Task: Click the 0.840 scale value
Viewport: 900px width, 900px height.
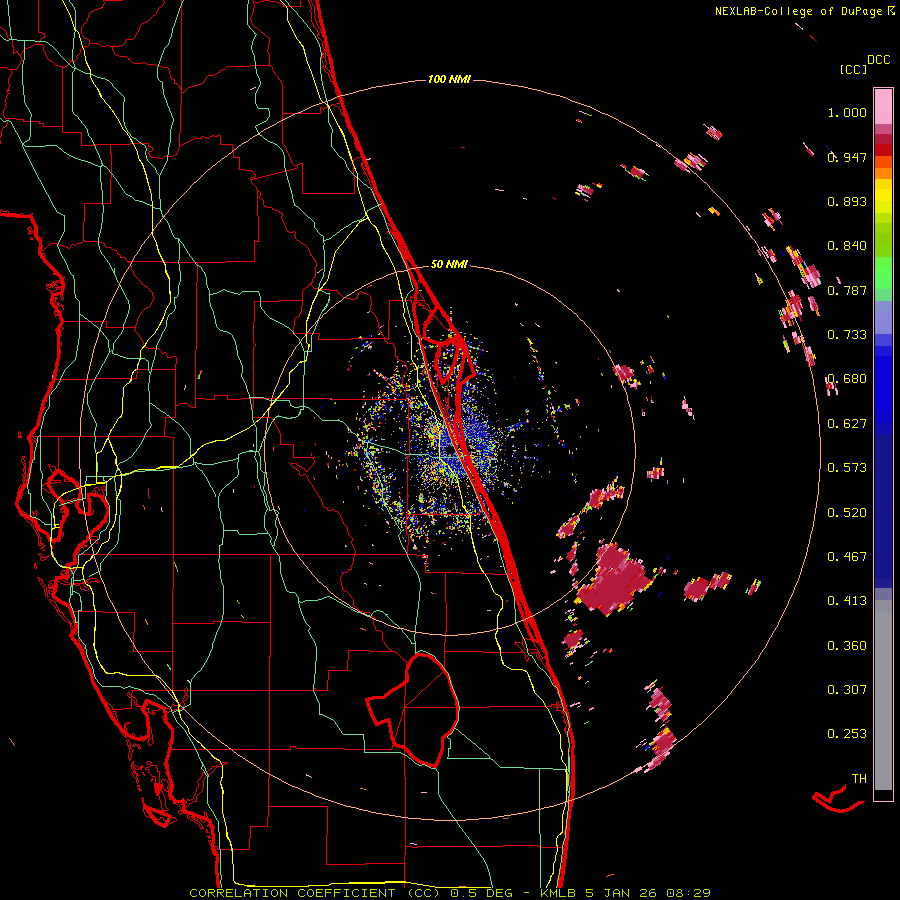Action: click(x=847, y=246)
